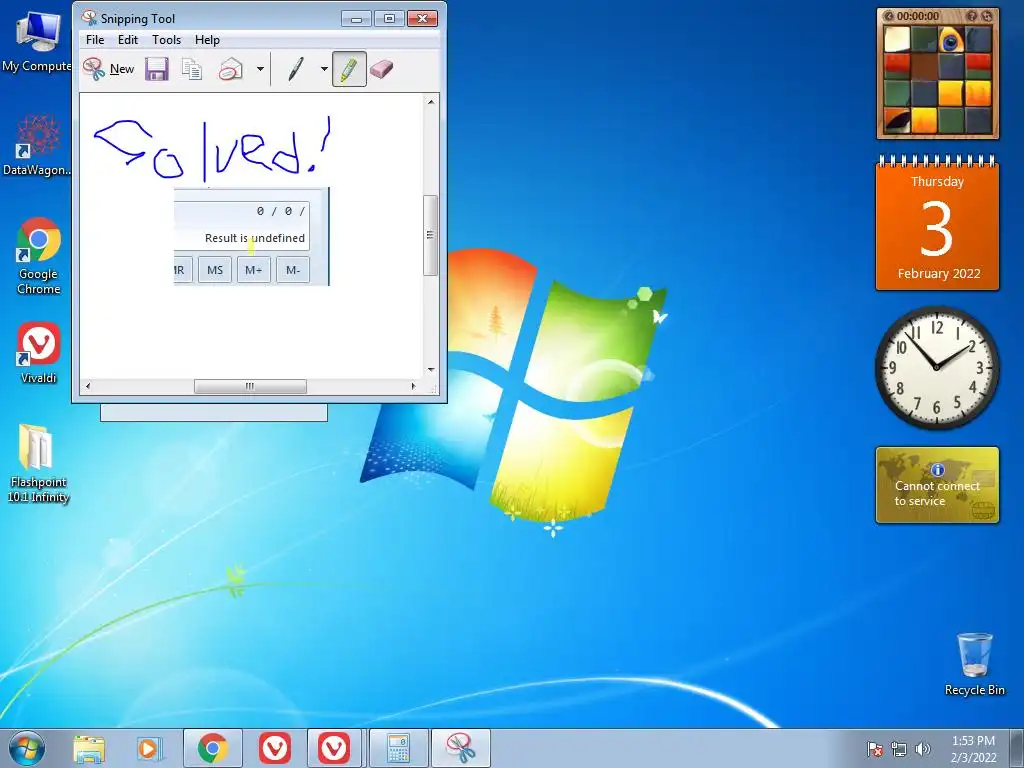The image size is (1024, 768).
Task: Click the network tray icon
Action: [x=899, y=749]
